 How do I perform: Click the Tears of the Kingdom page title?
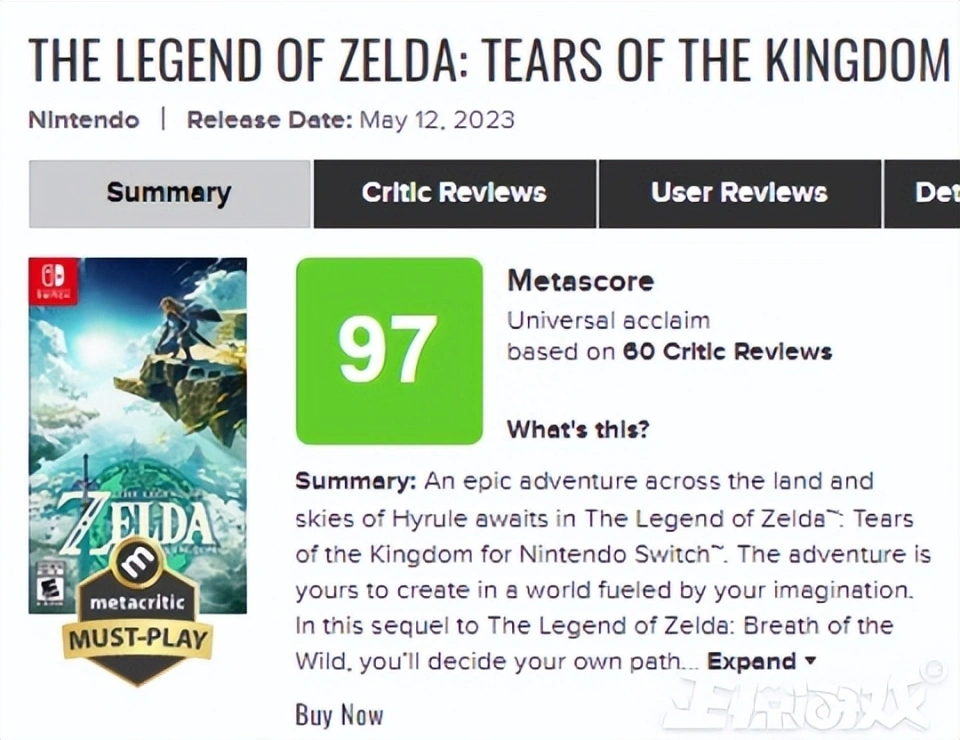pos(488,60)
